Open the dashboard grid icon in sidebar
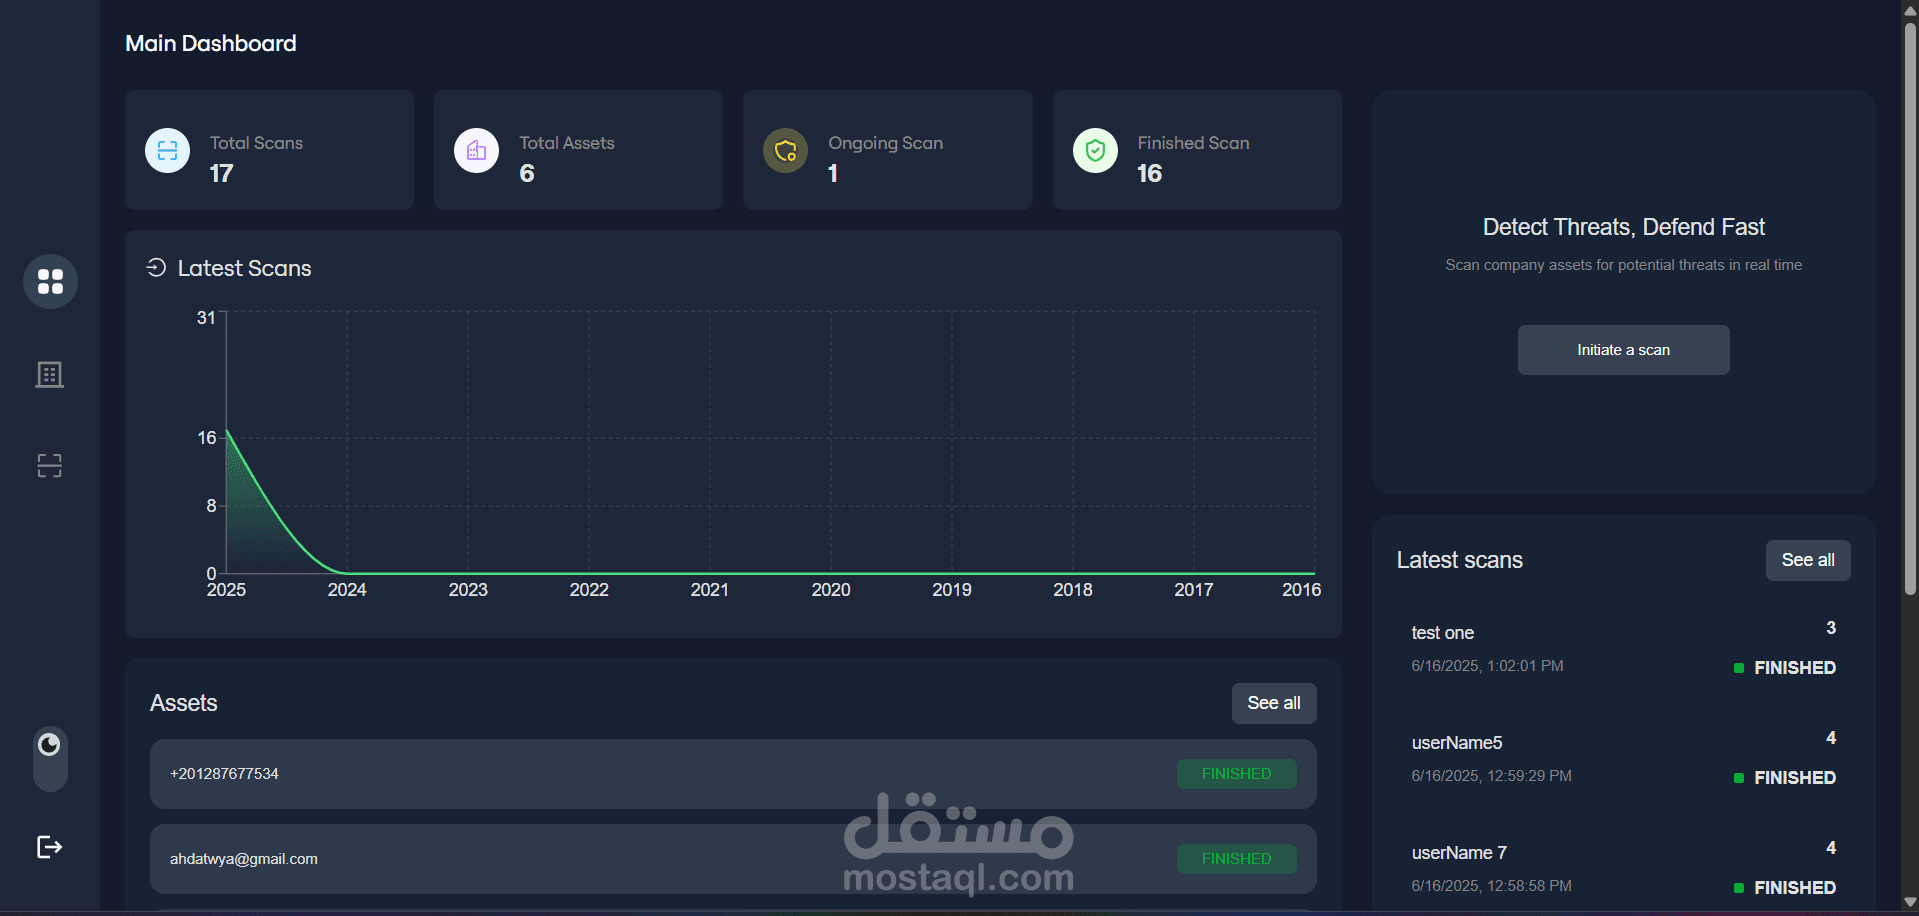 pos(50,281)
